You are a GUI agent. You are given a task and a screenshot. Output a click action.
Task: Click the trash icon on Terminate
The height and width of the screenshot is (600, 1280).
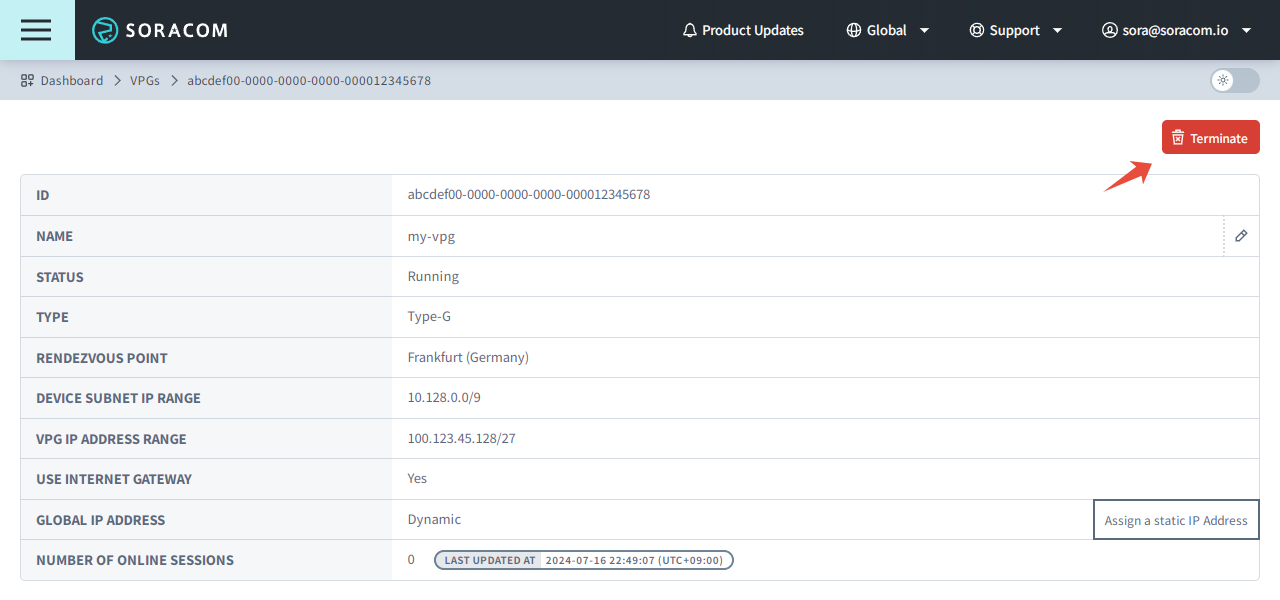1178,138
